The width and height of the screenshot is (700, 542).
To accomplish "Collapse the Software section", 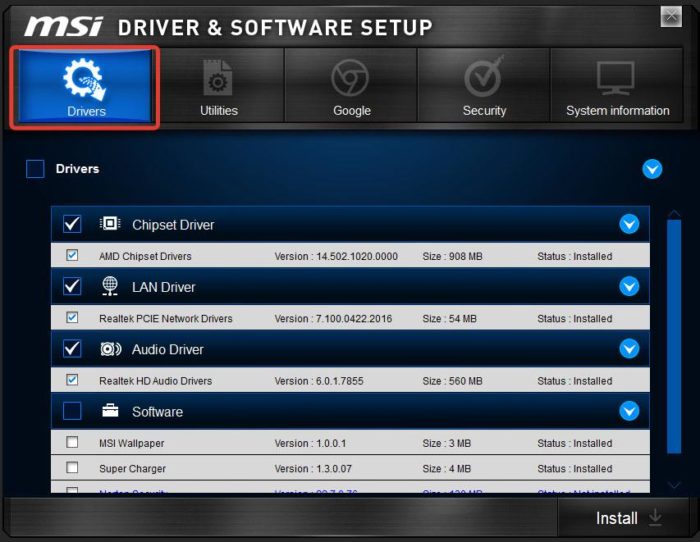I will point(629,411).
